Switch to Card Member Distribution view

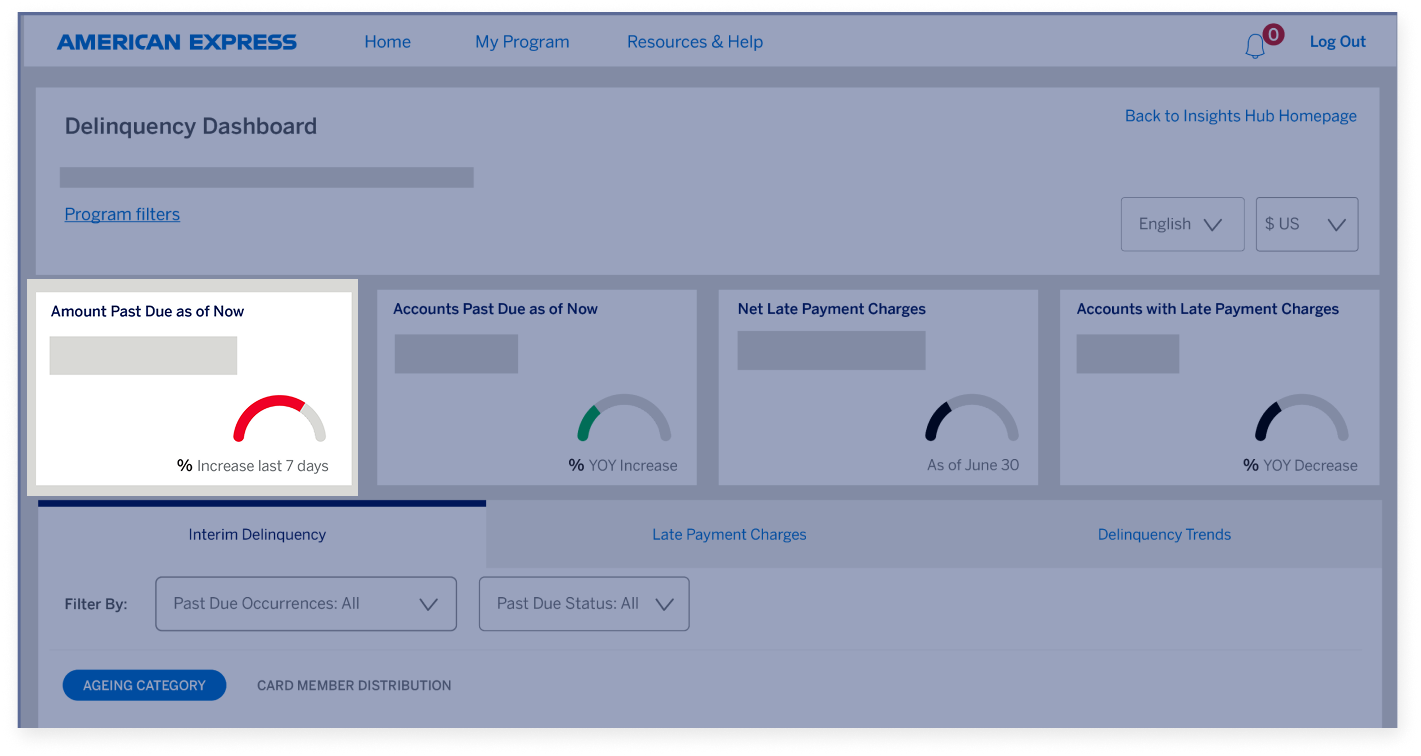tap(354, 685)
